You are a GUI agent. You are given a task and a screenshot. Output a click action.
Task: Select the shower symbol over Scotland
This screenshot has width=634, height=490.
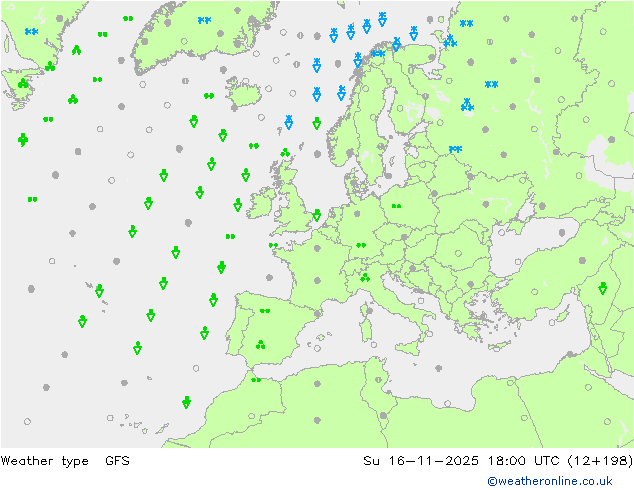pyautogui.click(x=285, y=153)
